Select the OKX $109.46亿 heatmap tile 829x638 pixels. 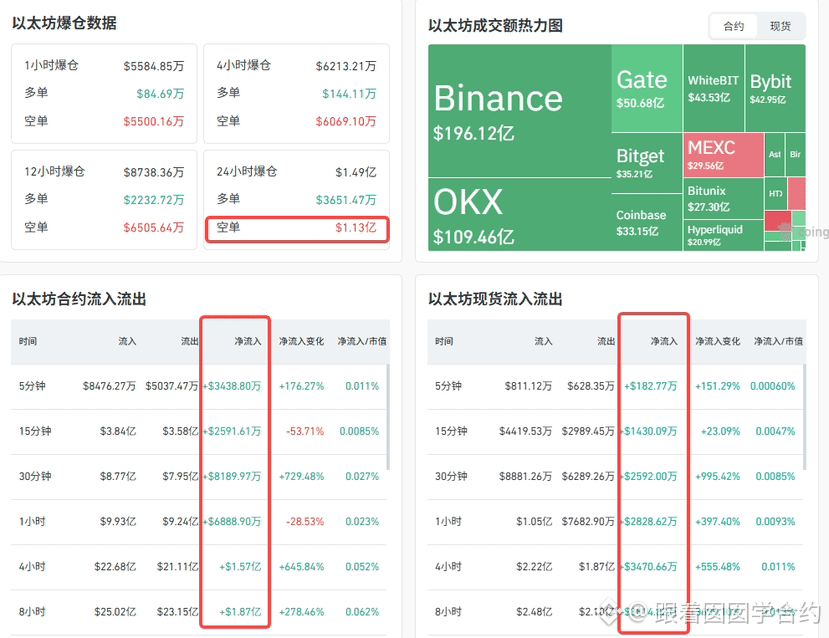click(519, 215)
